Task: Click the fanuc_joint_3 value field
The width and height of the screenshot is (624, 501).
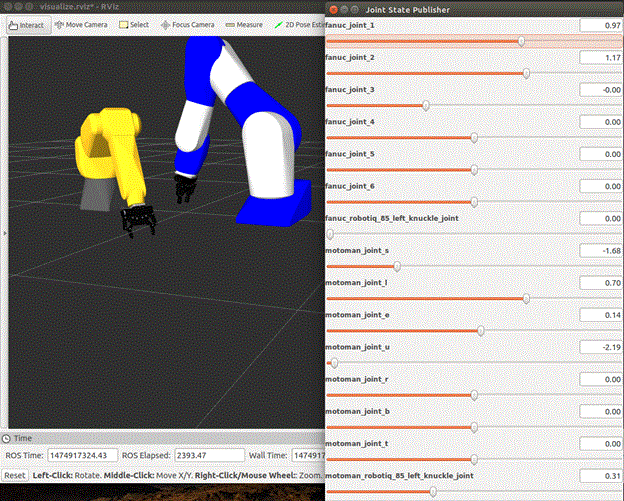Action: point(601,90)
